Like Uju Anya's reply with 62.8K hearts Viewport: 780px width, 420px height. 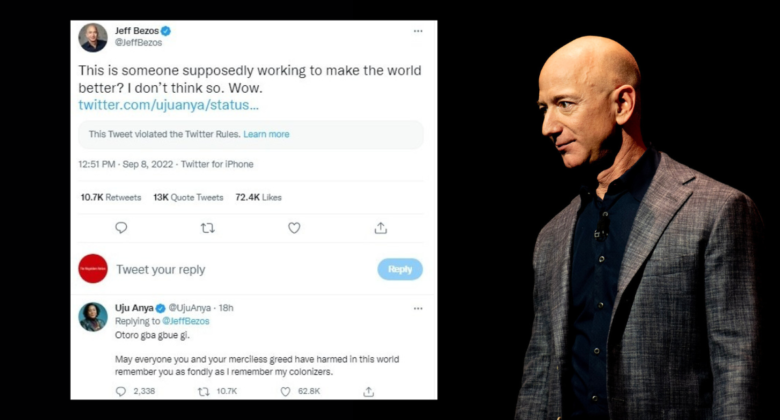point(286,392)
